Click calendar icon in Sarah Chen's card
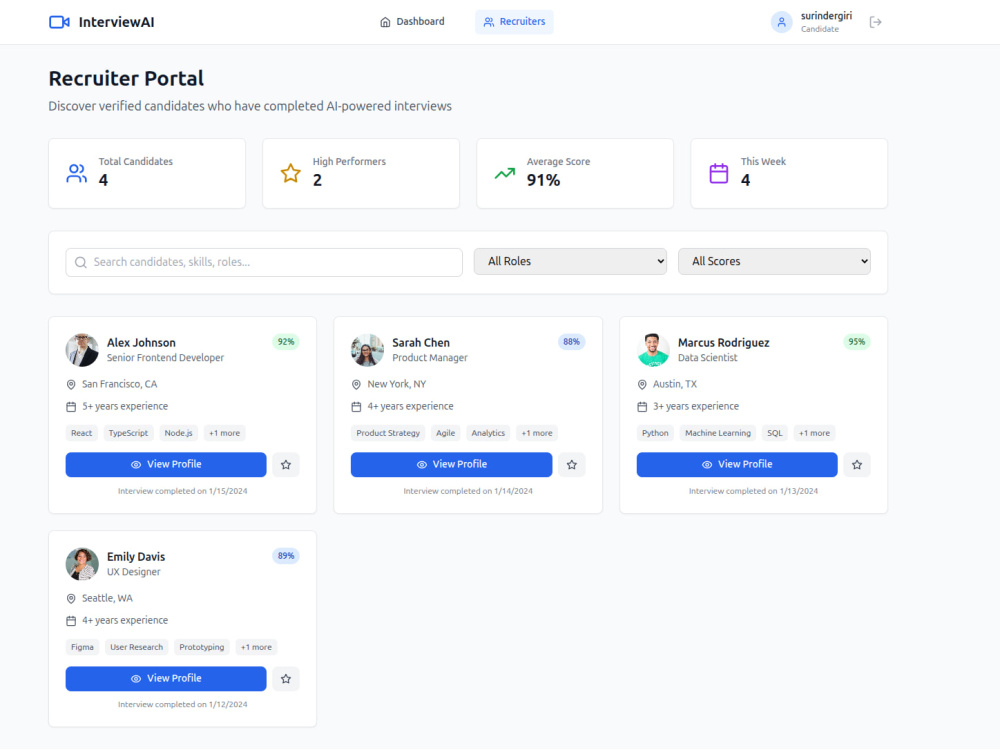This screenshot has width=1000, height=750. click(357, 406)
